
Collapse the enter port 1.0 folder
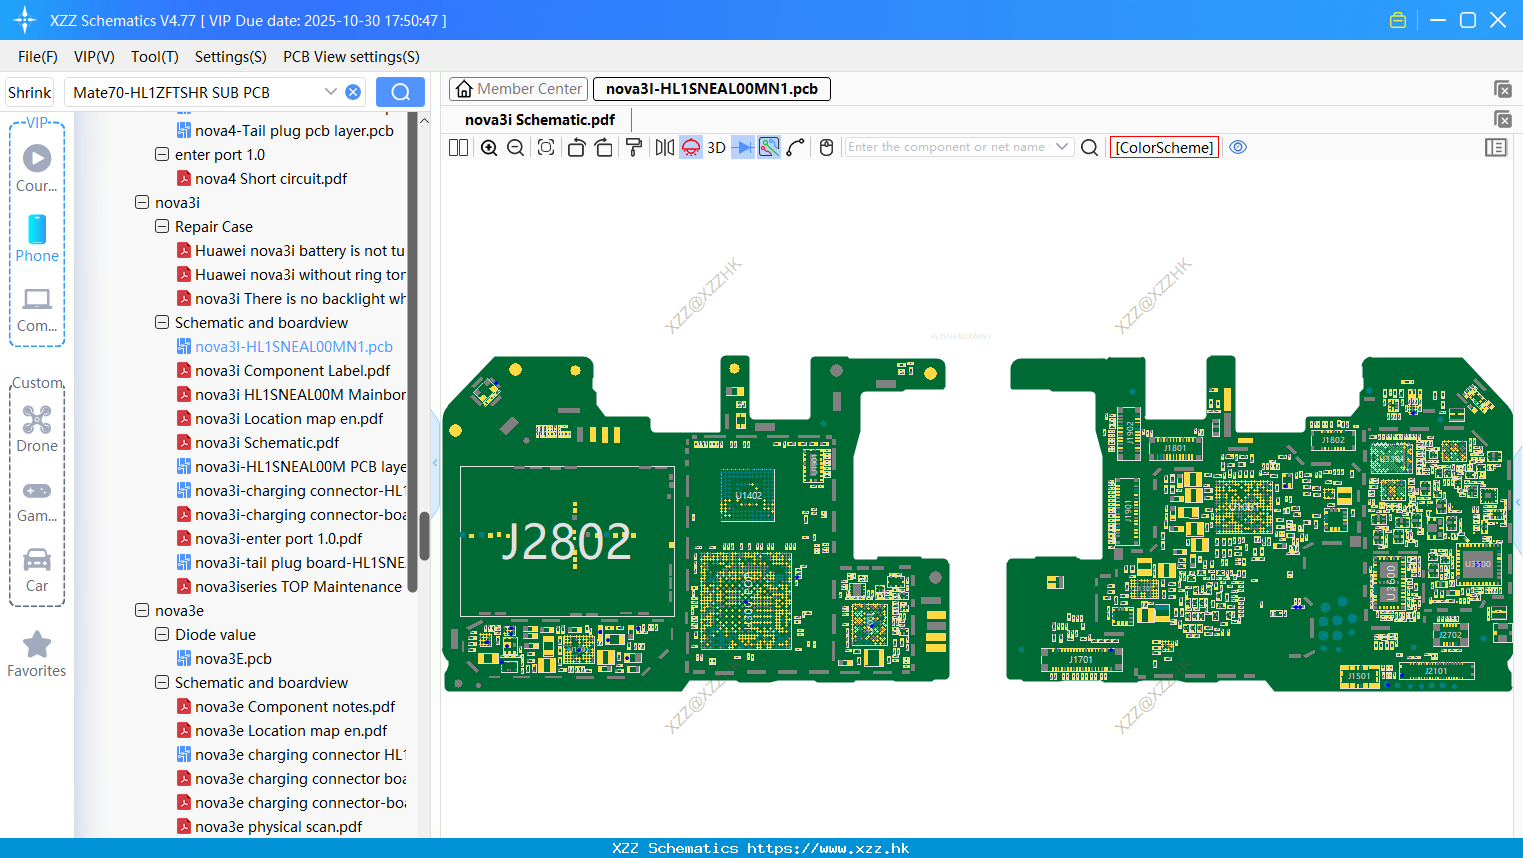162,154
